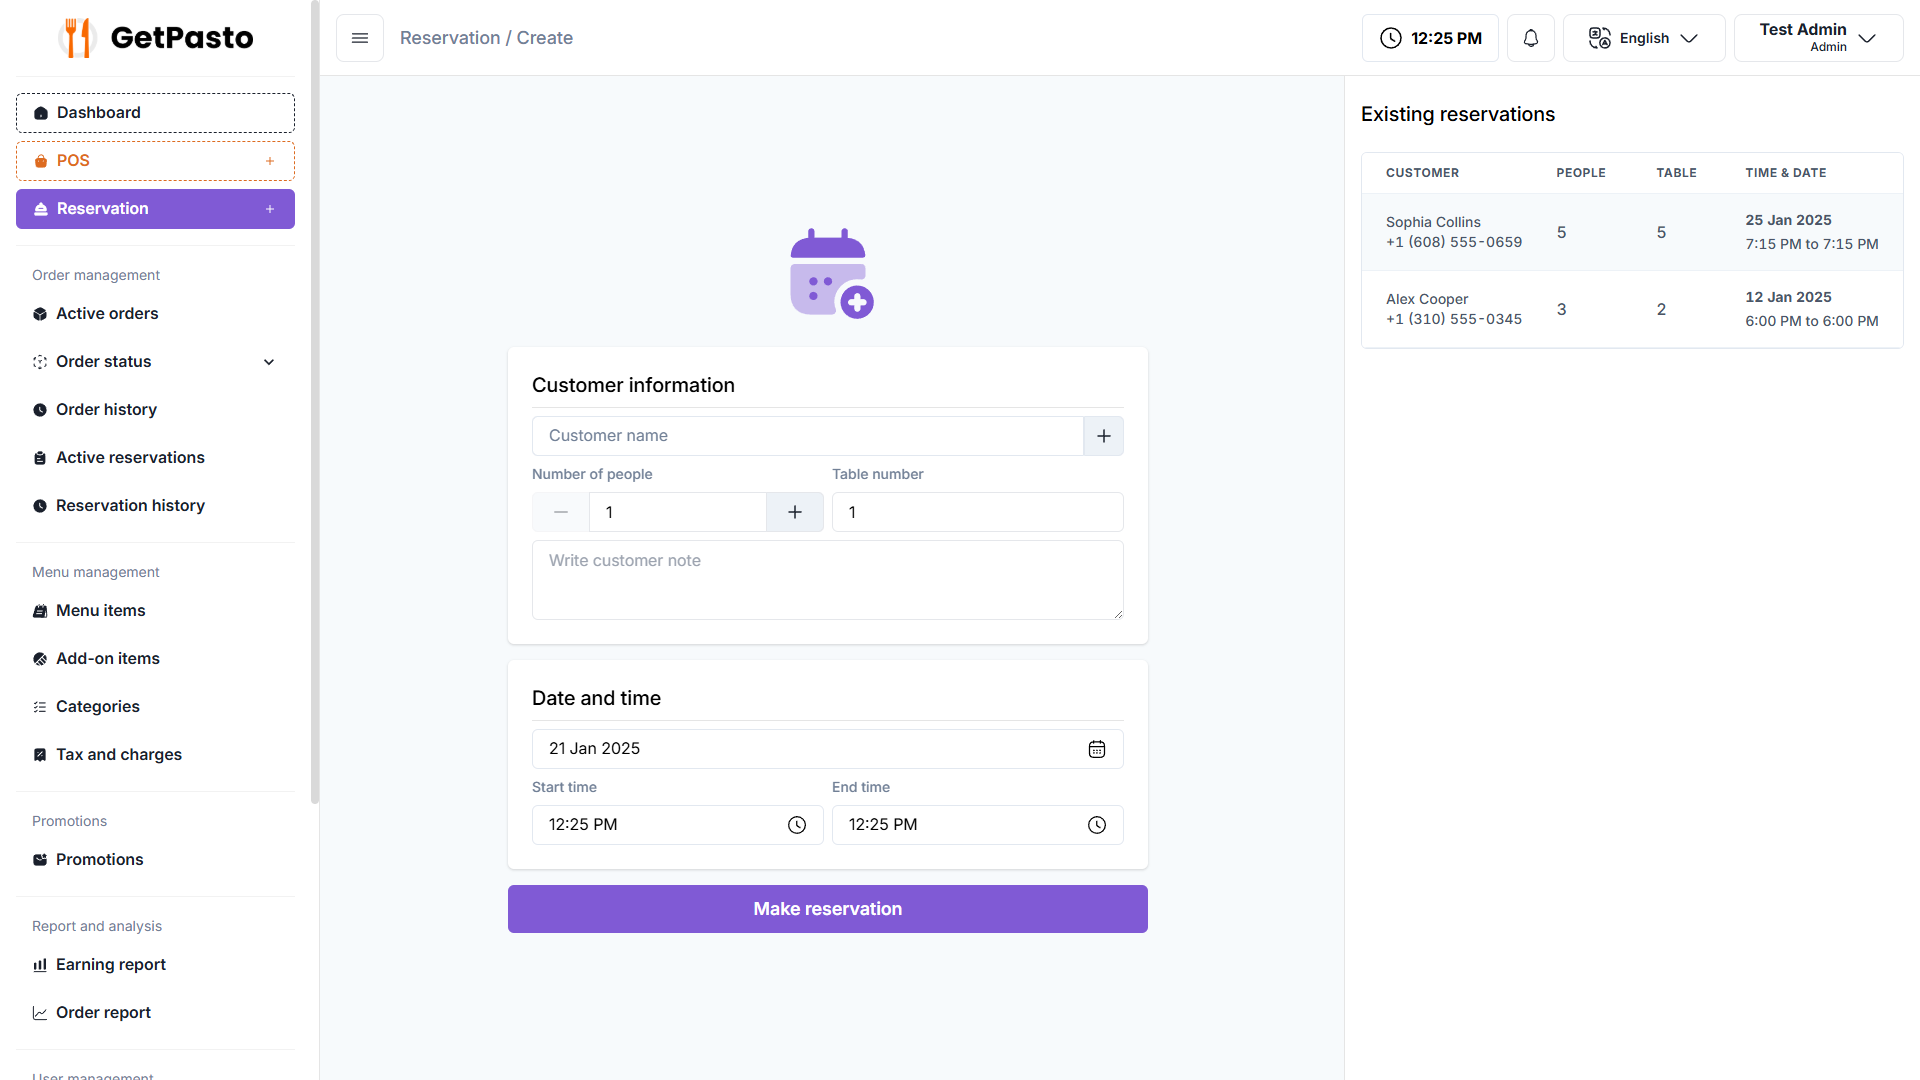Click the add customer plus icon

(1103, 436)
